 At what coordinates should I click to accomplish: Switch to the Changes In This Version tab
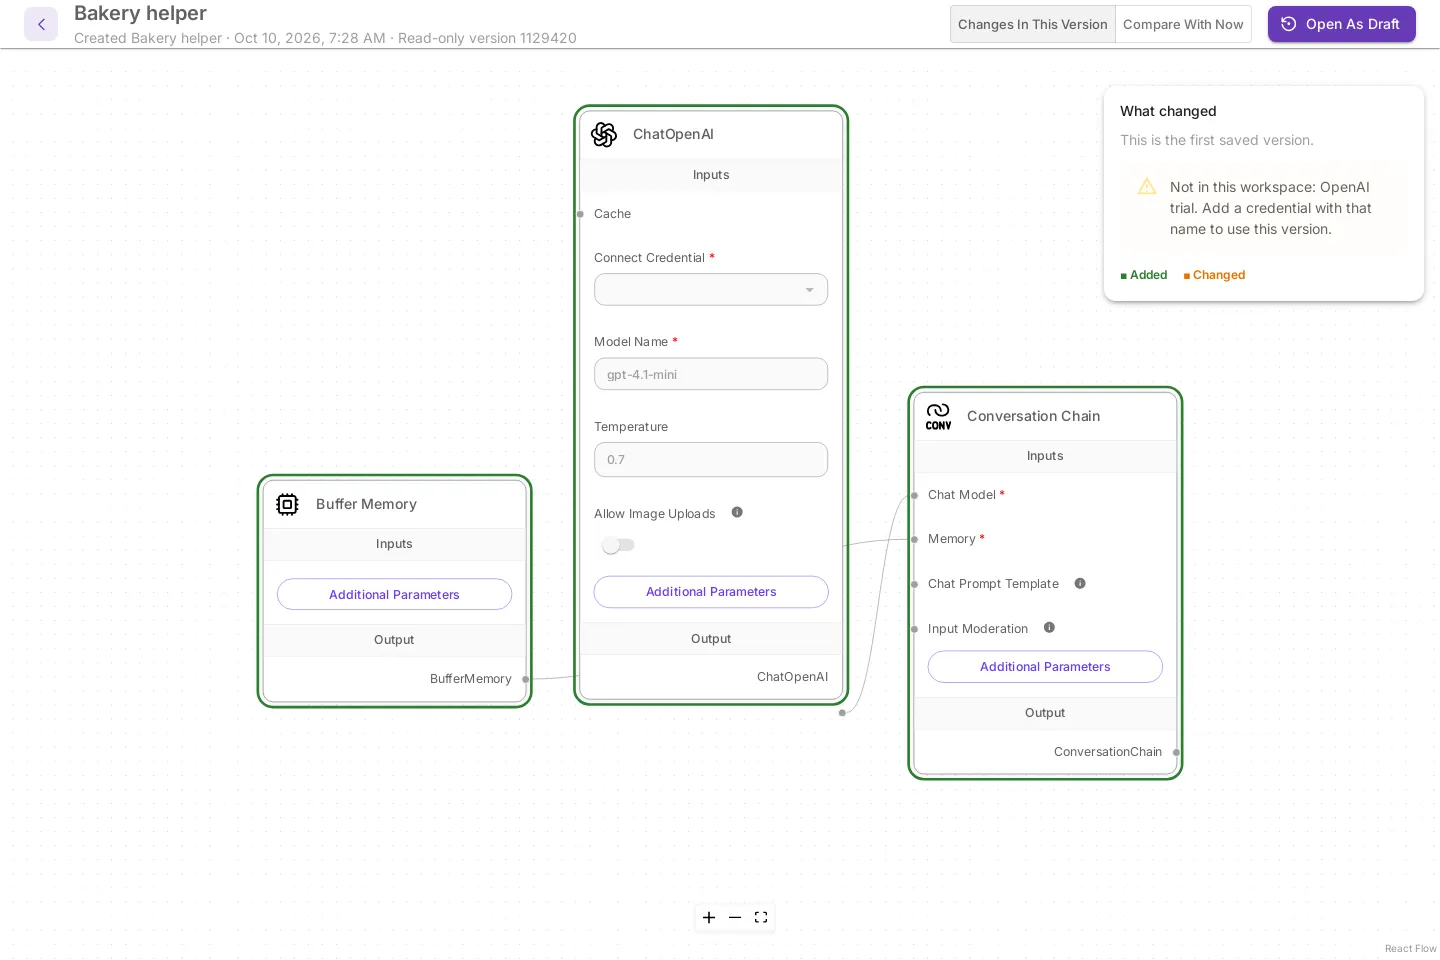tap(1033, 24)
